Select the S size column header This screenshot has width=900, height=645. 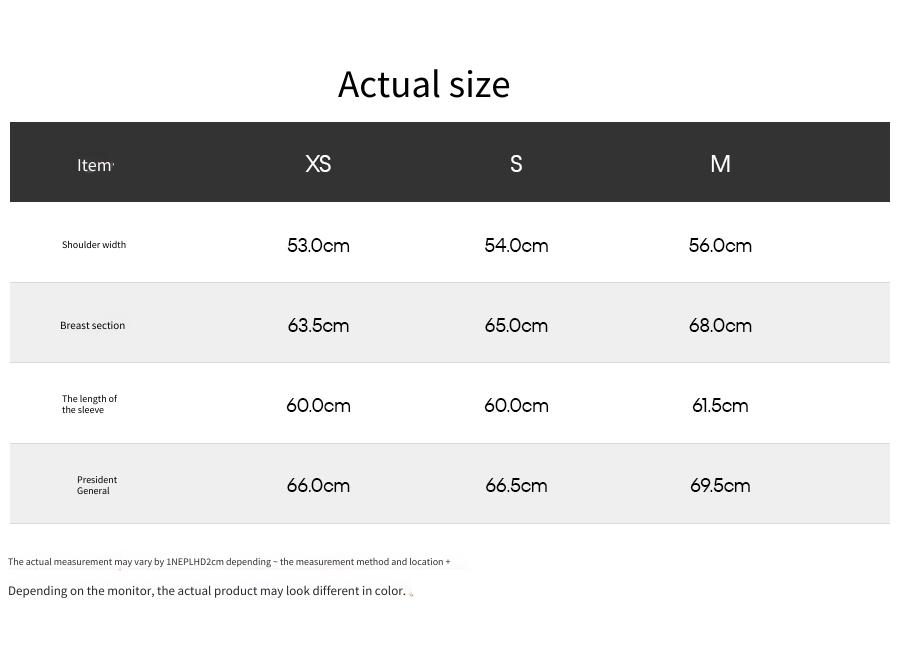[x=516, y=164]
